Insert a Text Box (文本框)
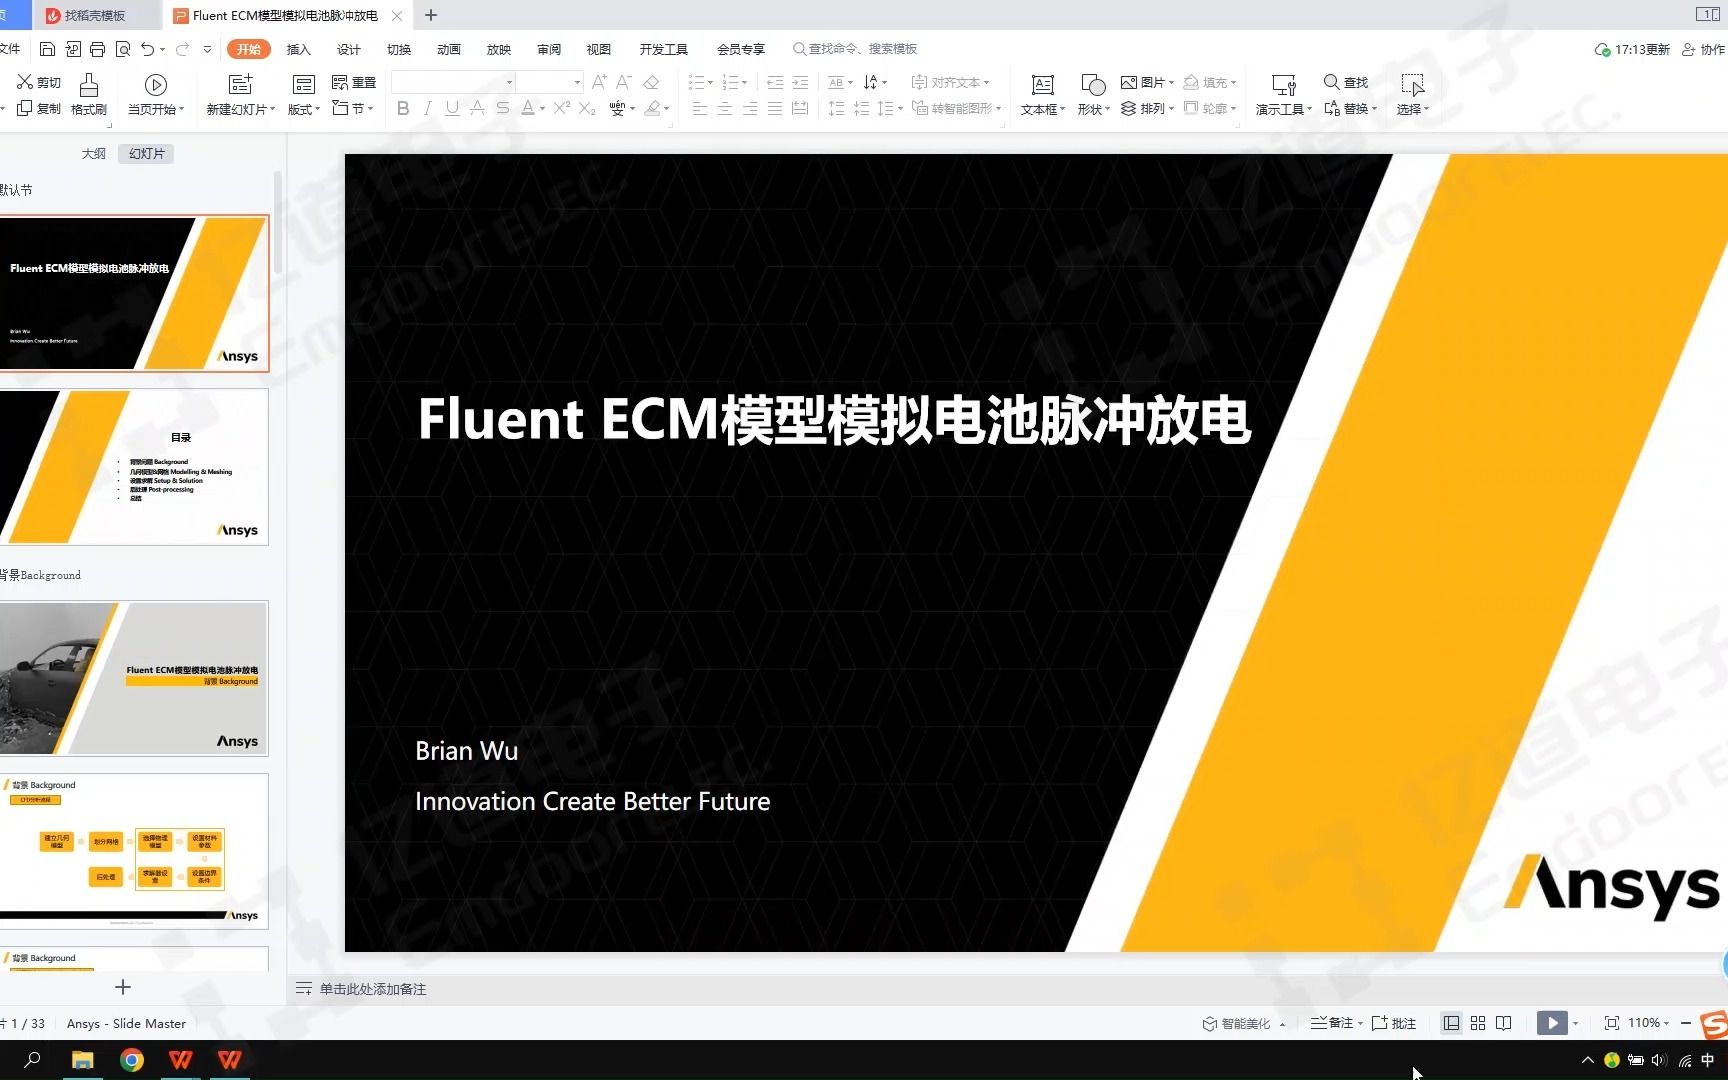Viewport: 1728px width, 1080px height. click(x=1043, y=95)
